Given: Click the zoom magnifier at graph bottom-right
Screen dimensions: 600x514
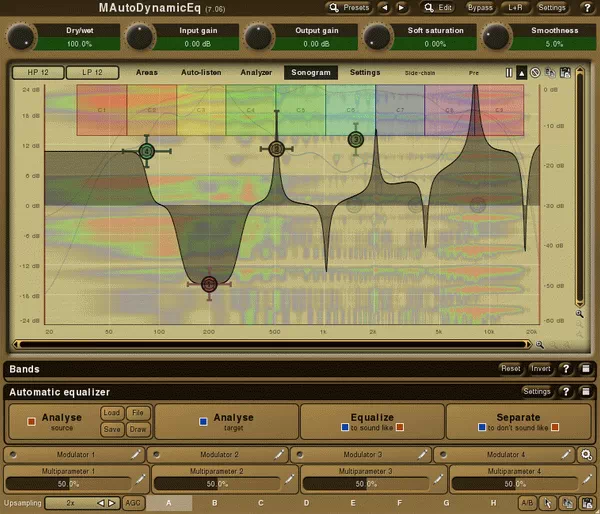Looking at the screenshot, I should (x=579, y=314).
